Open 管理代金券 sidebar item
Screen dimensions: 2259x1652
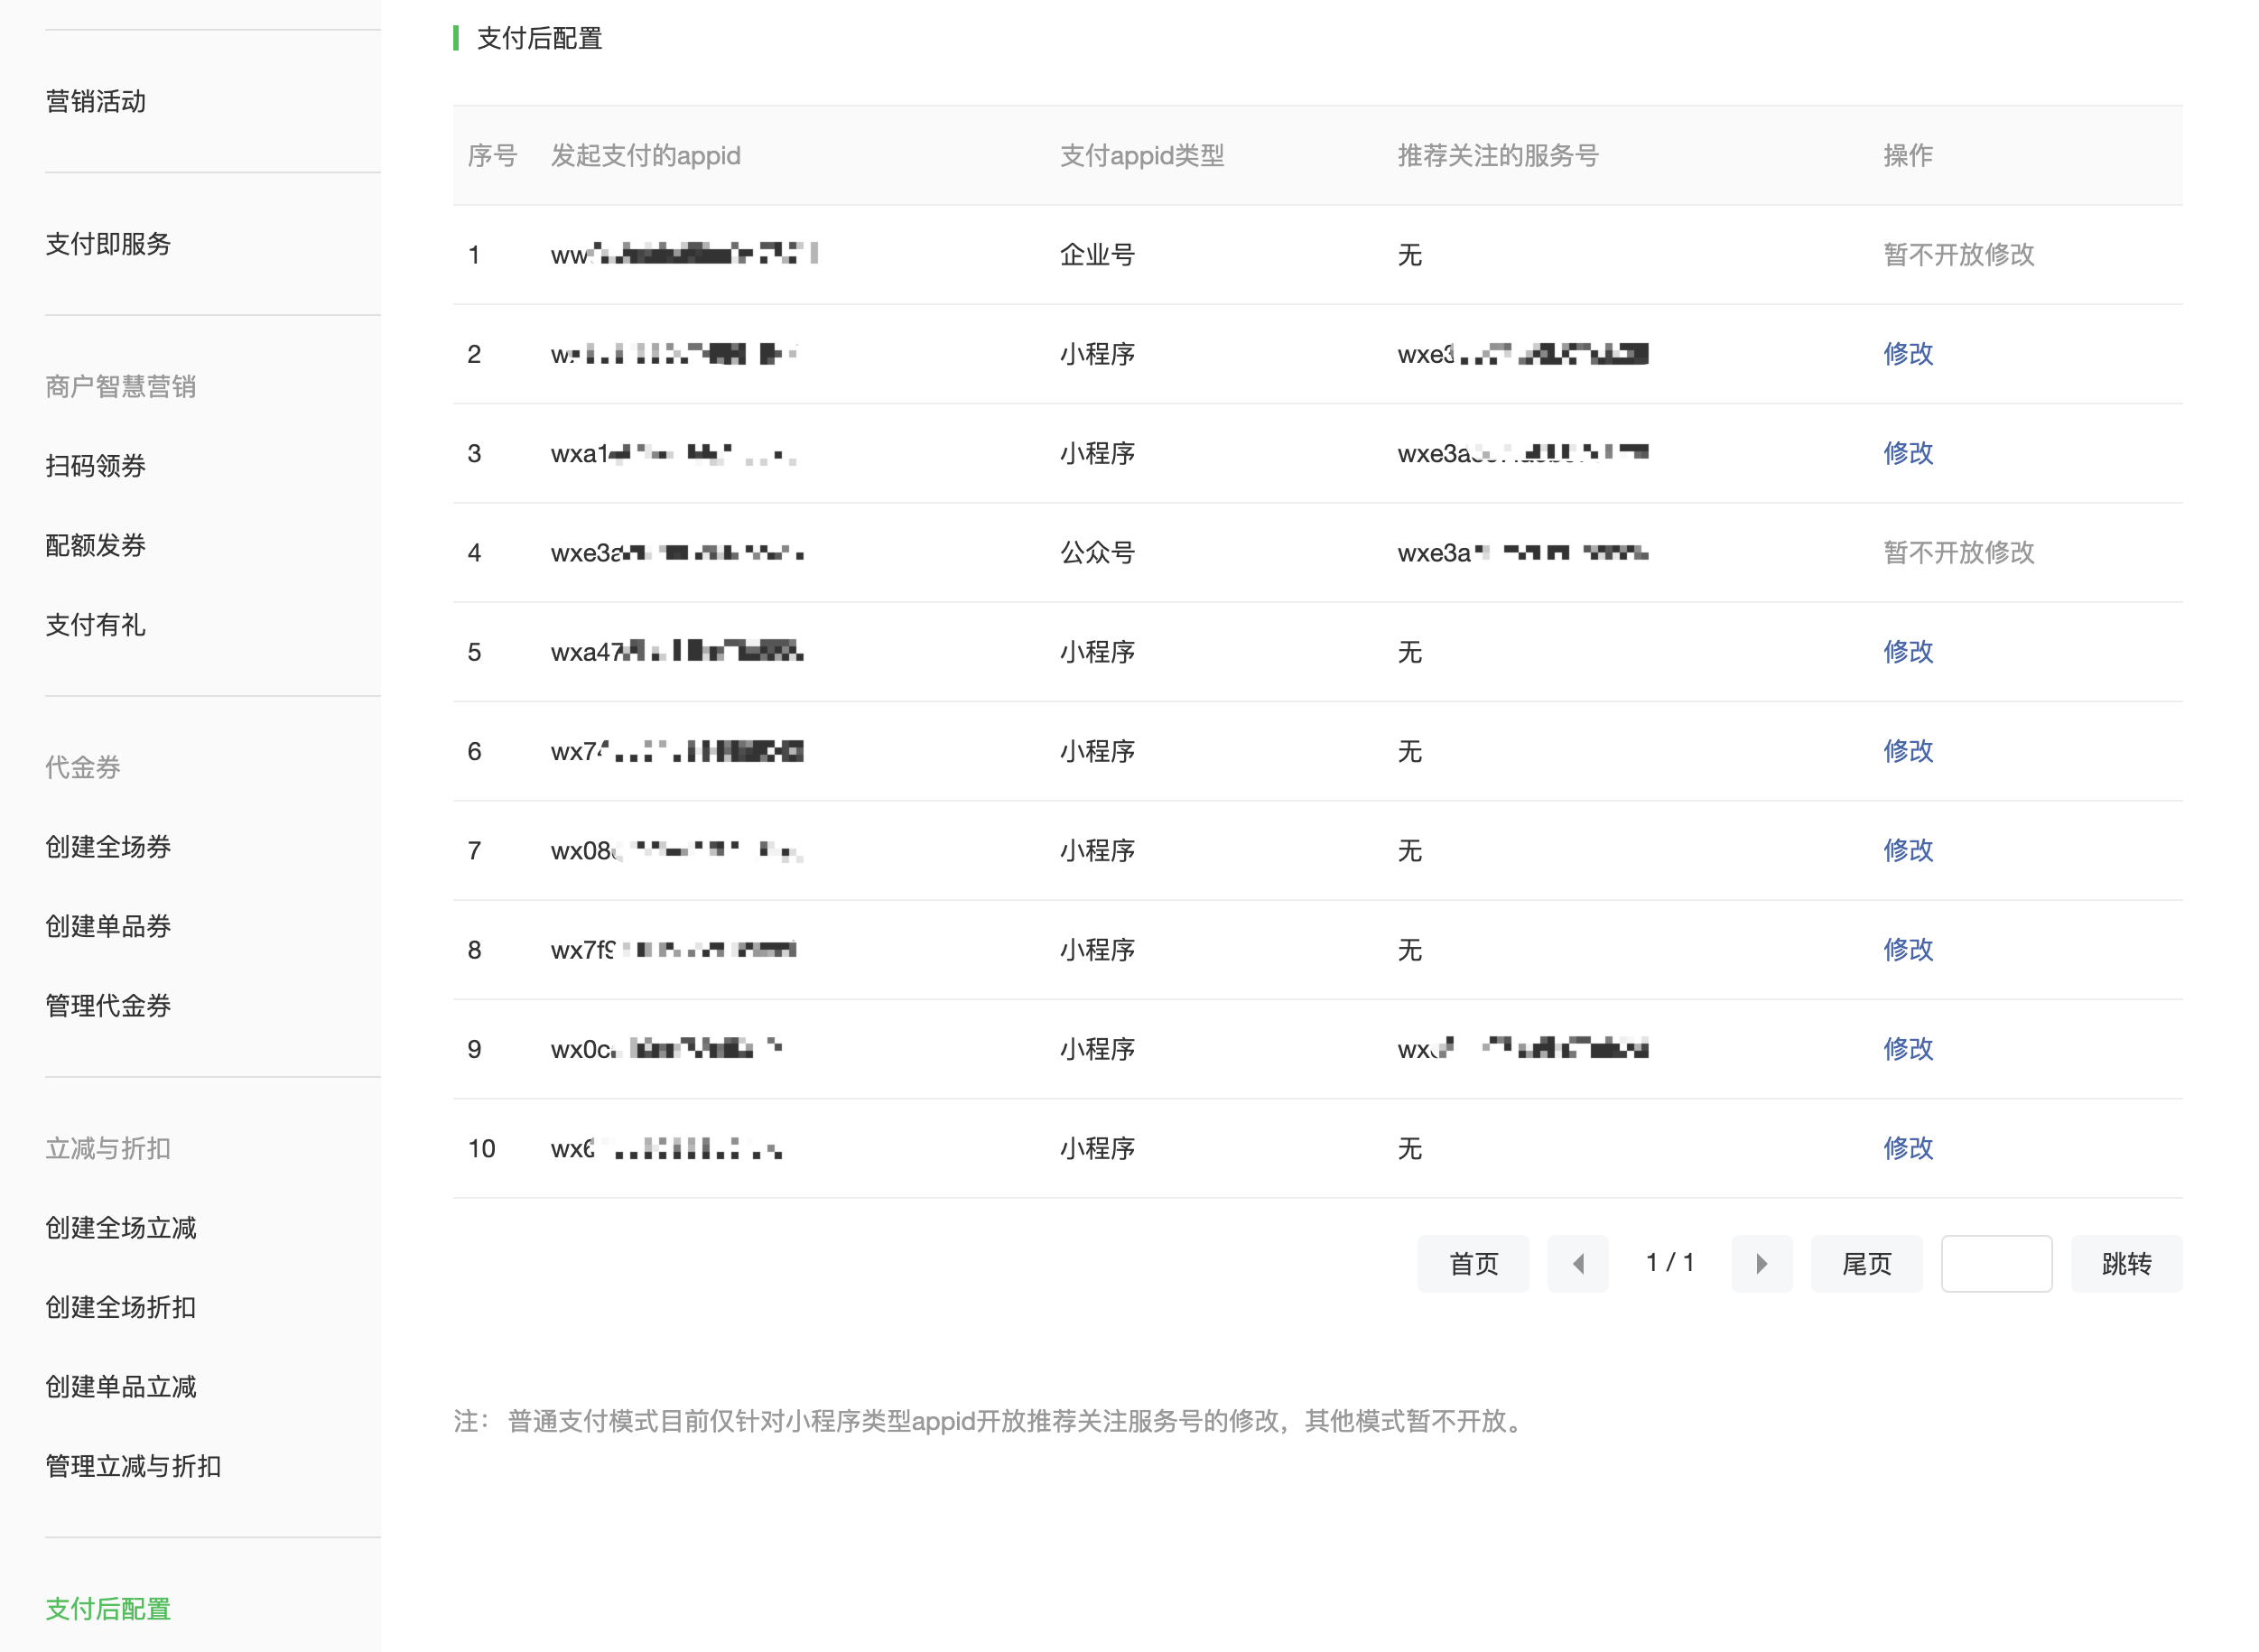108,1006
